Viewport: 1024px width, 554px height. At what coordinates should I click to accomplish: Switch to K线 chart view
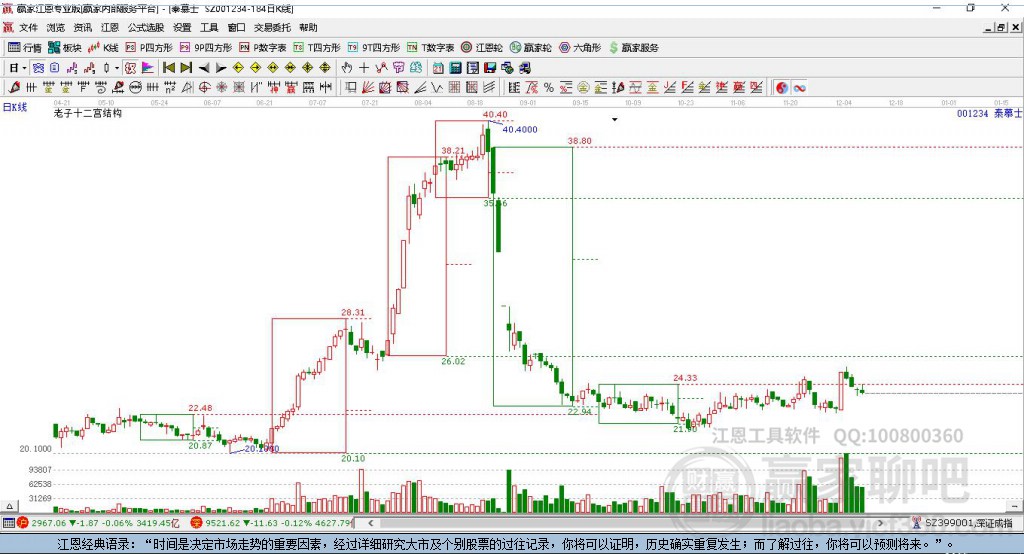(103, 48)
